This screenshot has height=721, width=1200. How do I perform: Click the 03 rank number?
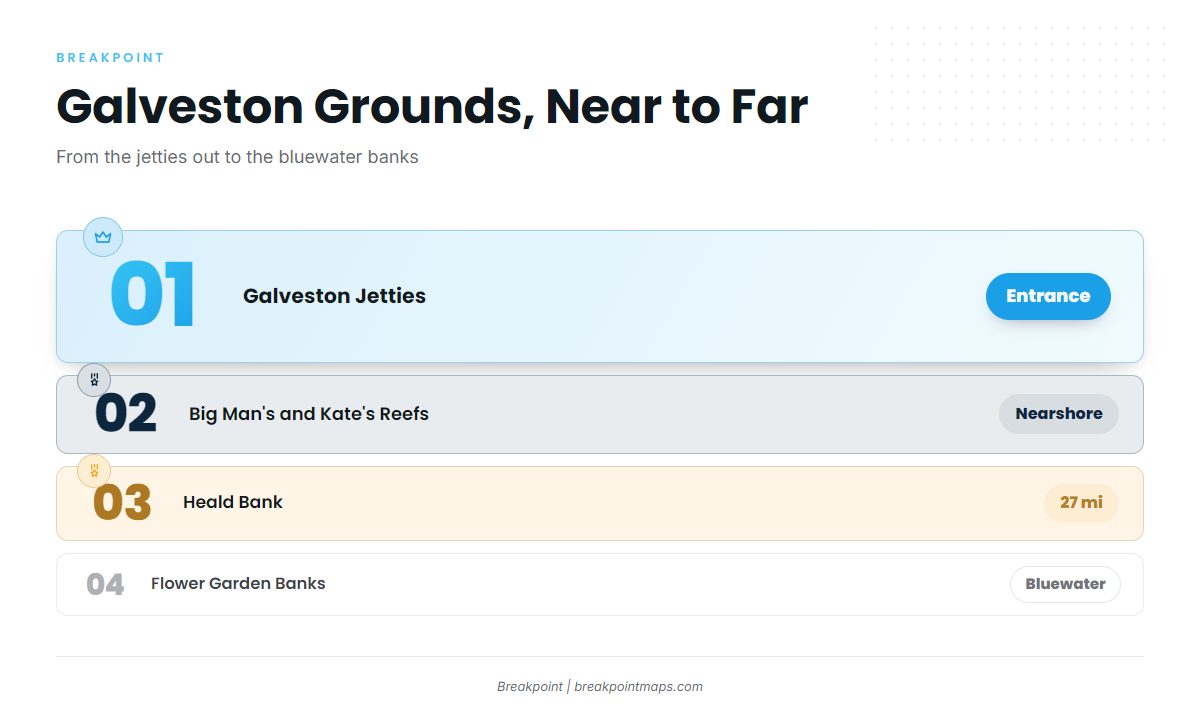pos(122,503)
